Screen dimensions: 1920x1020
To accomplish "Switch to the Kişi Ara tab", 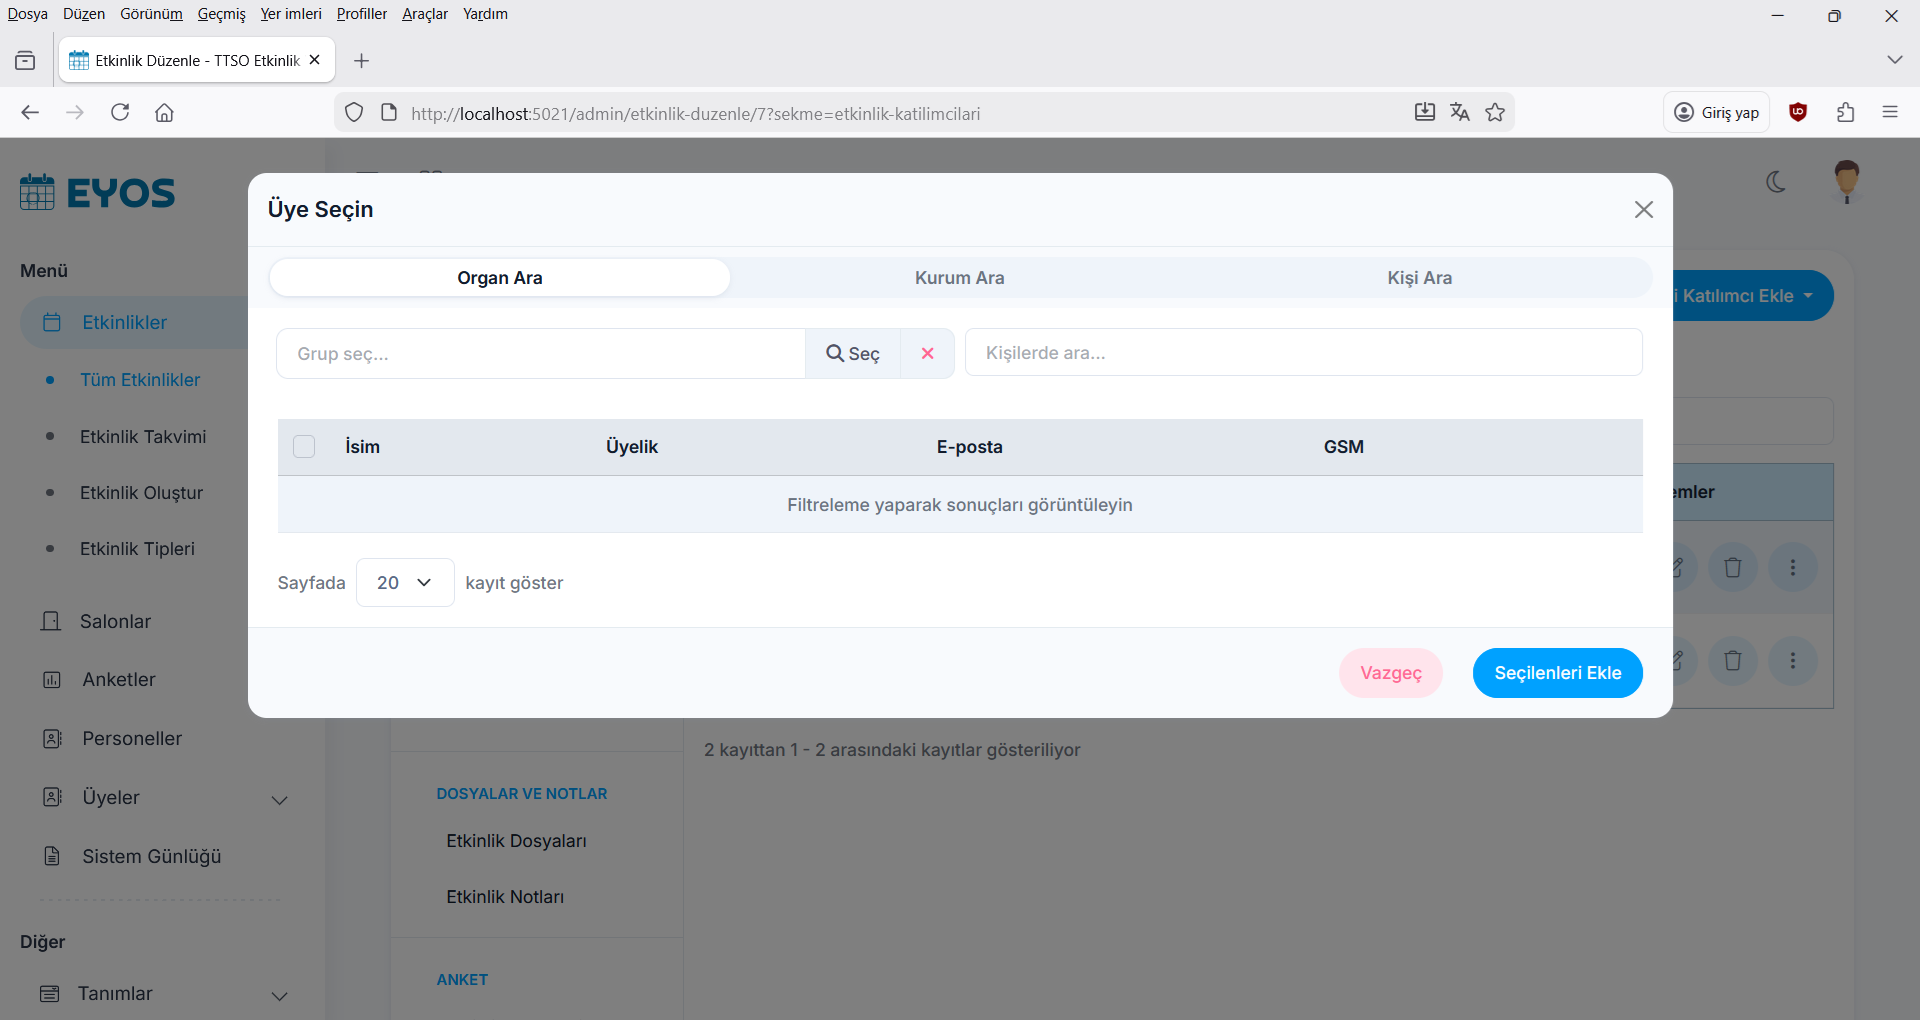I will (x=1419, y=278).
